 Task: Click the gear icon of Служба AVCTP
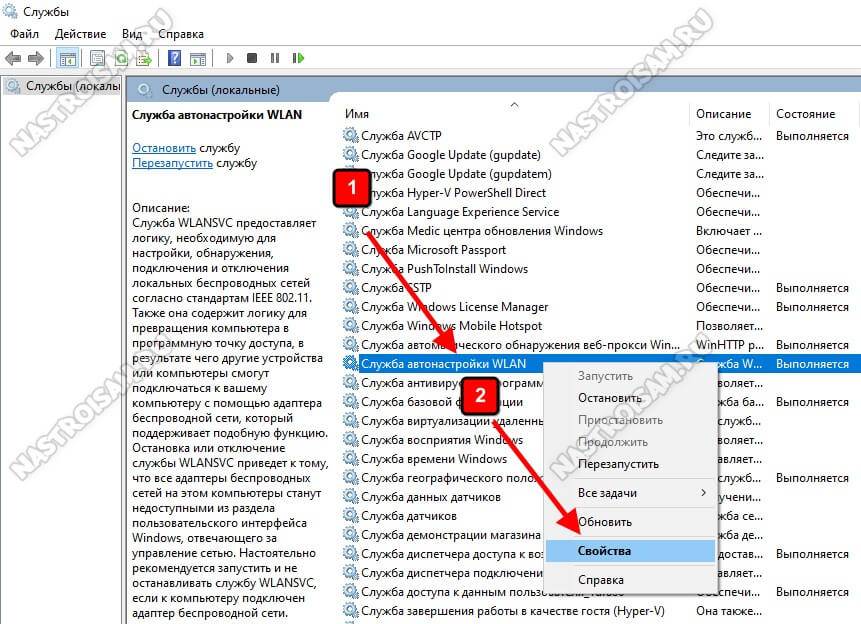350,135
